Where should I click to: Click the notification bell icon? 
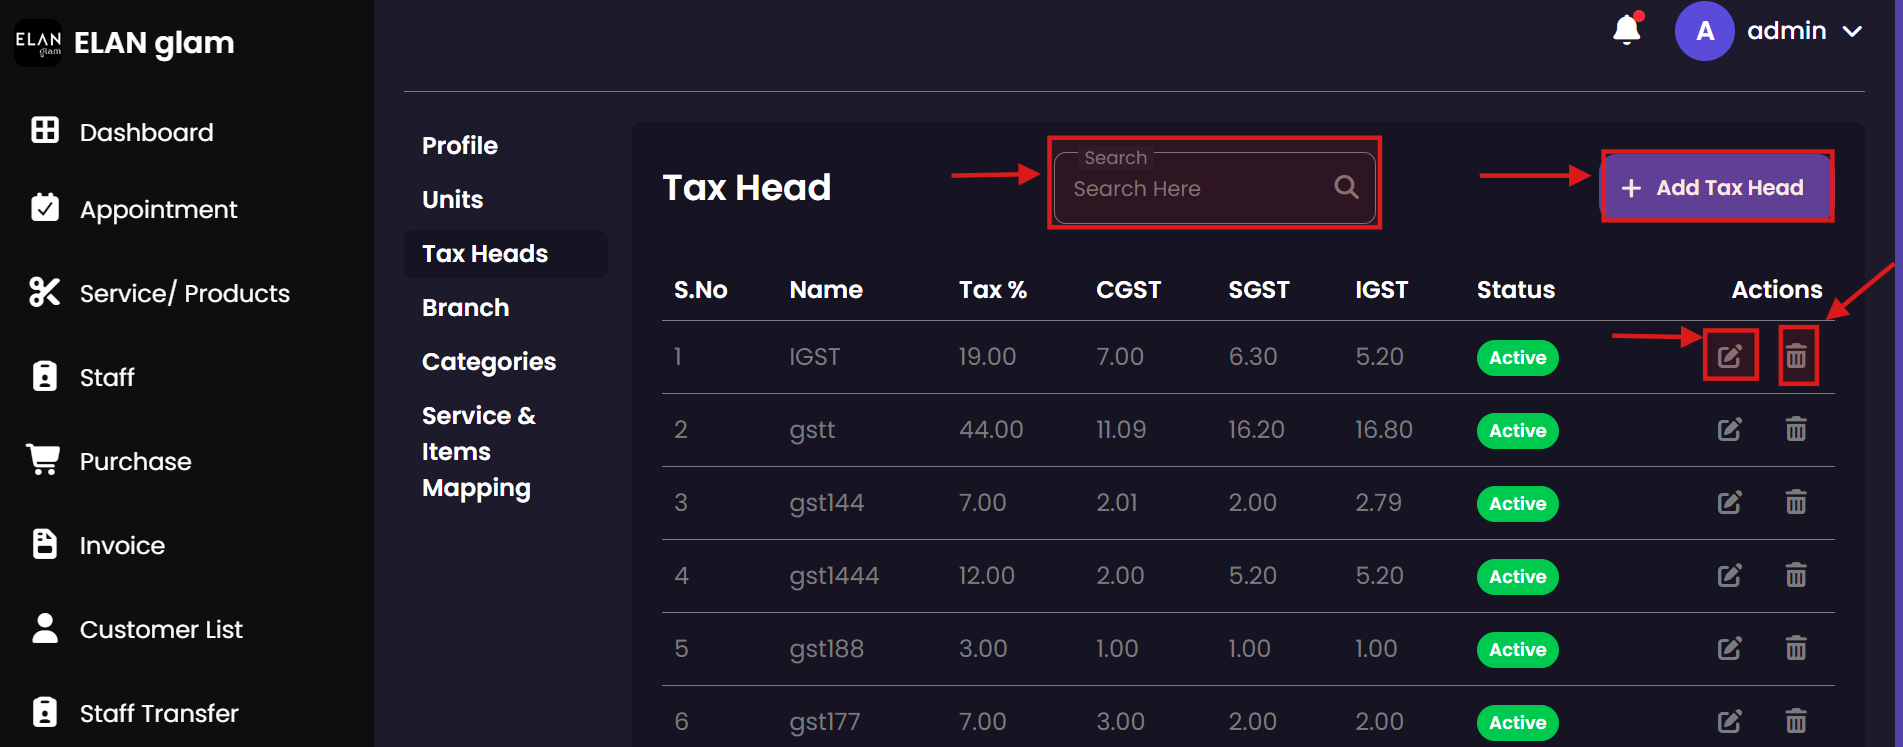point(1627,30)
